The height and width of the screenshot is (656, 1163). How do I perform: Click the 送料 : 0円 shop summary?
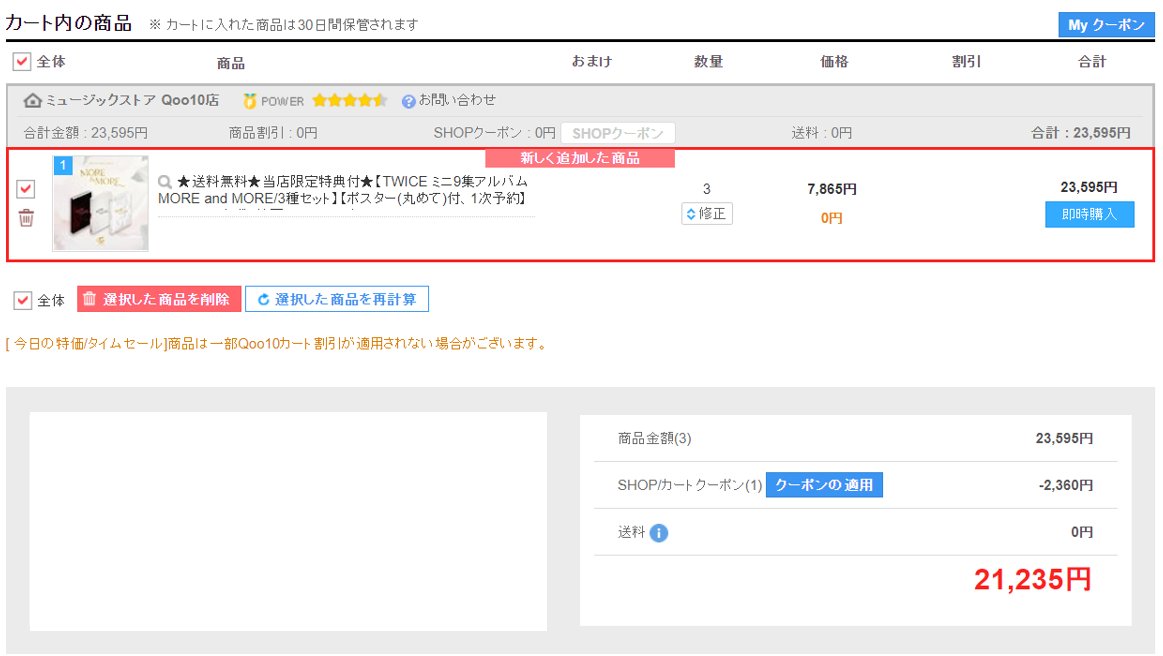(x=822, y=133)
